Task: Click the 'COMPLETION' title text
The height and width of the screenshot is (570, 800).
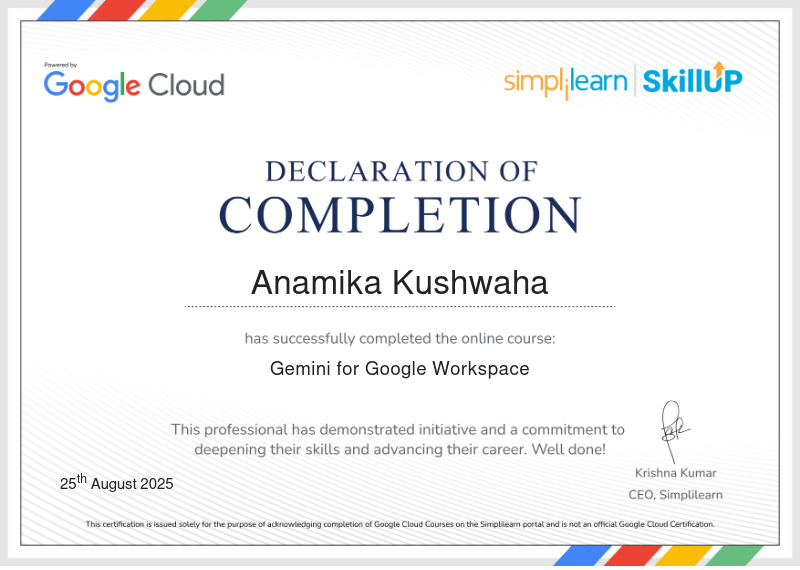Action: click(401, 215)
